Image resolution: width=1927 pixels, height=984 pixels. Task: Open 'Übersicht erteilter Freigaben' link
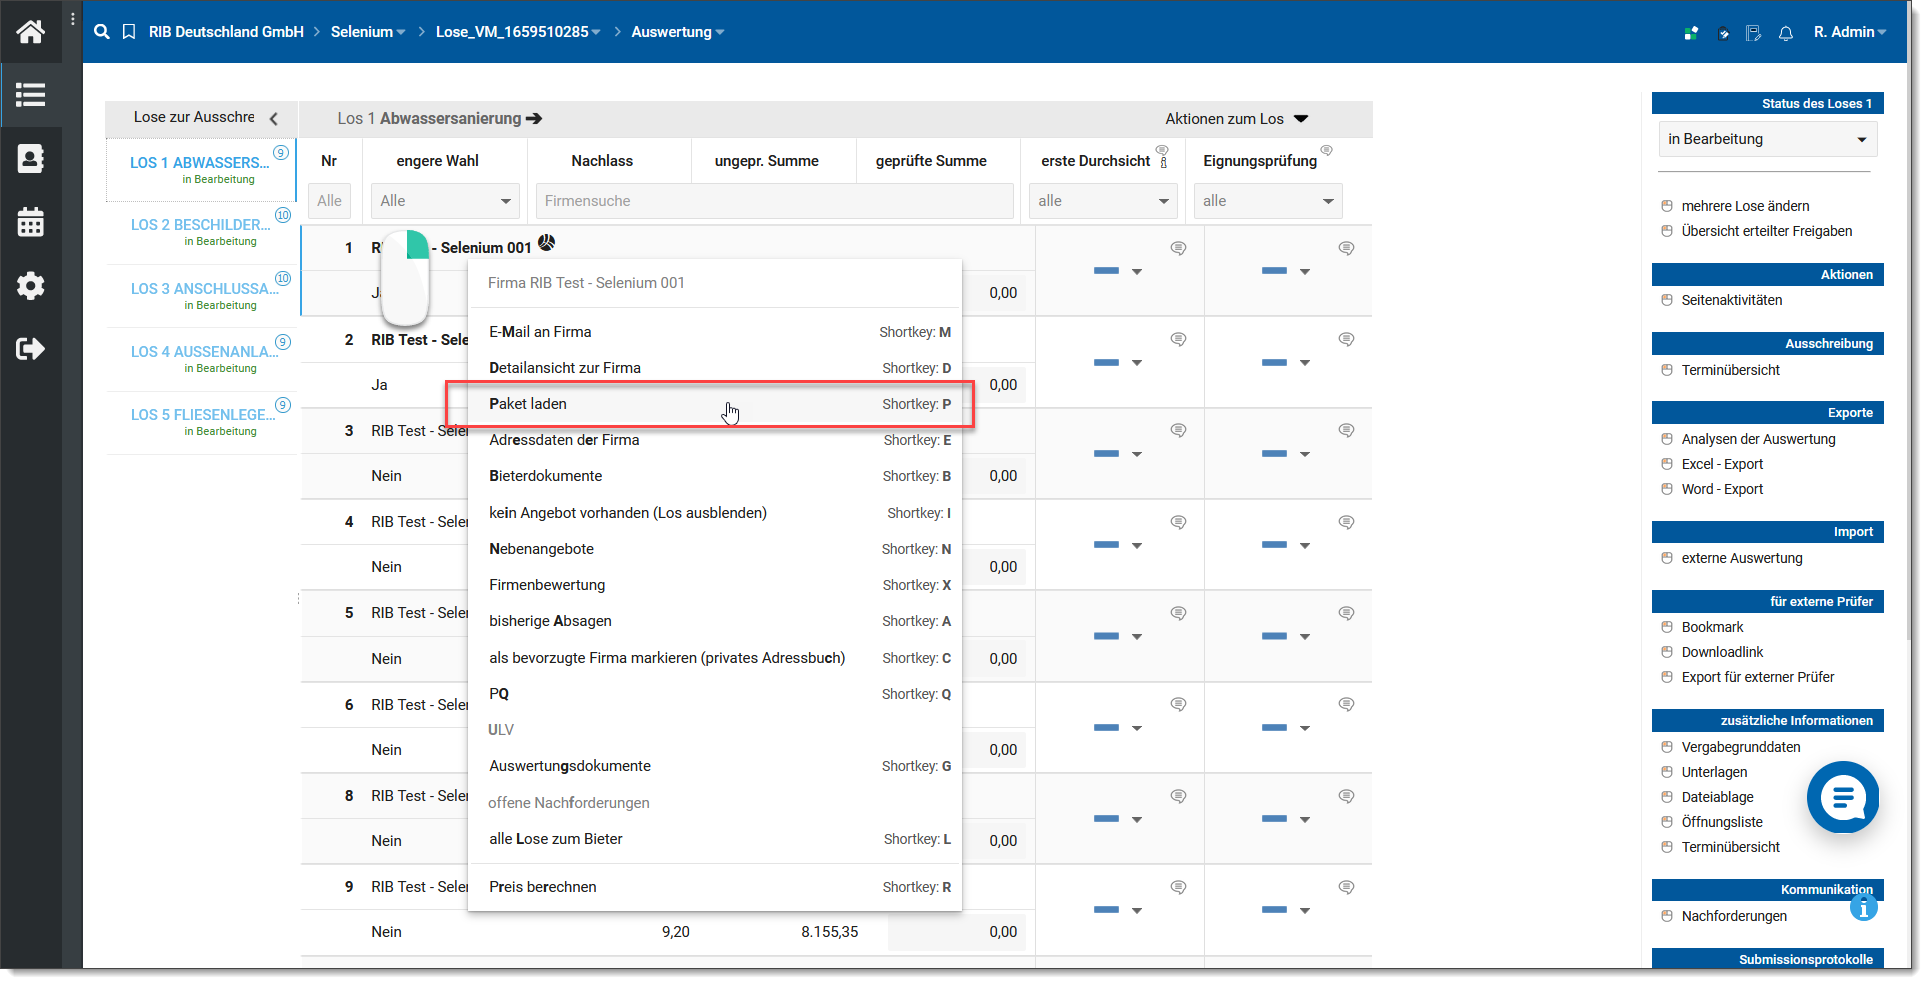(x=1766, y=231)
